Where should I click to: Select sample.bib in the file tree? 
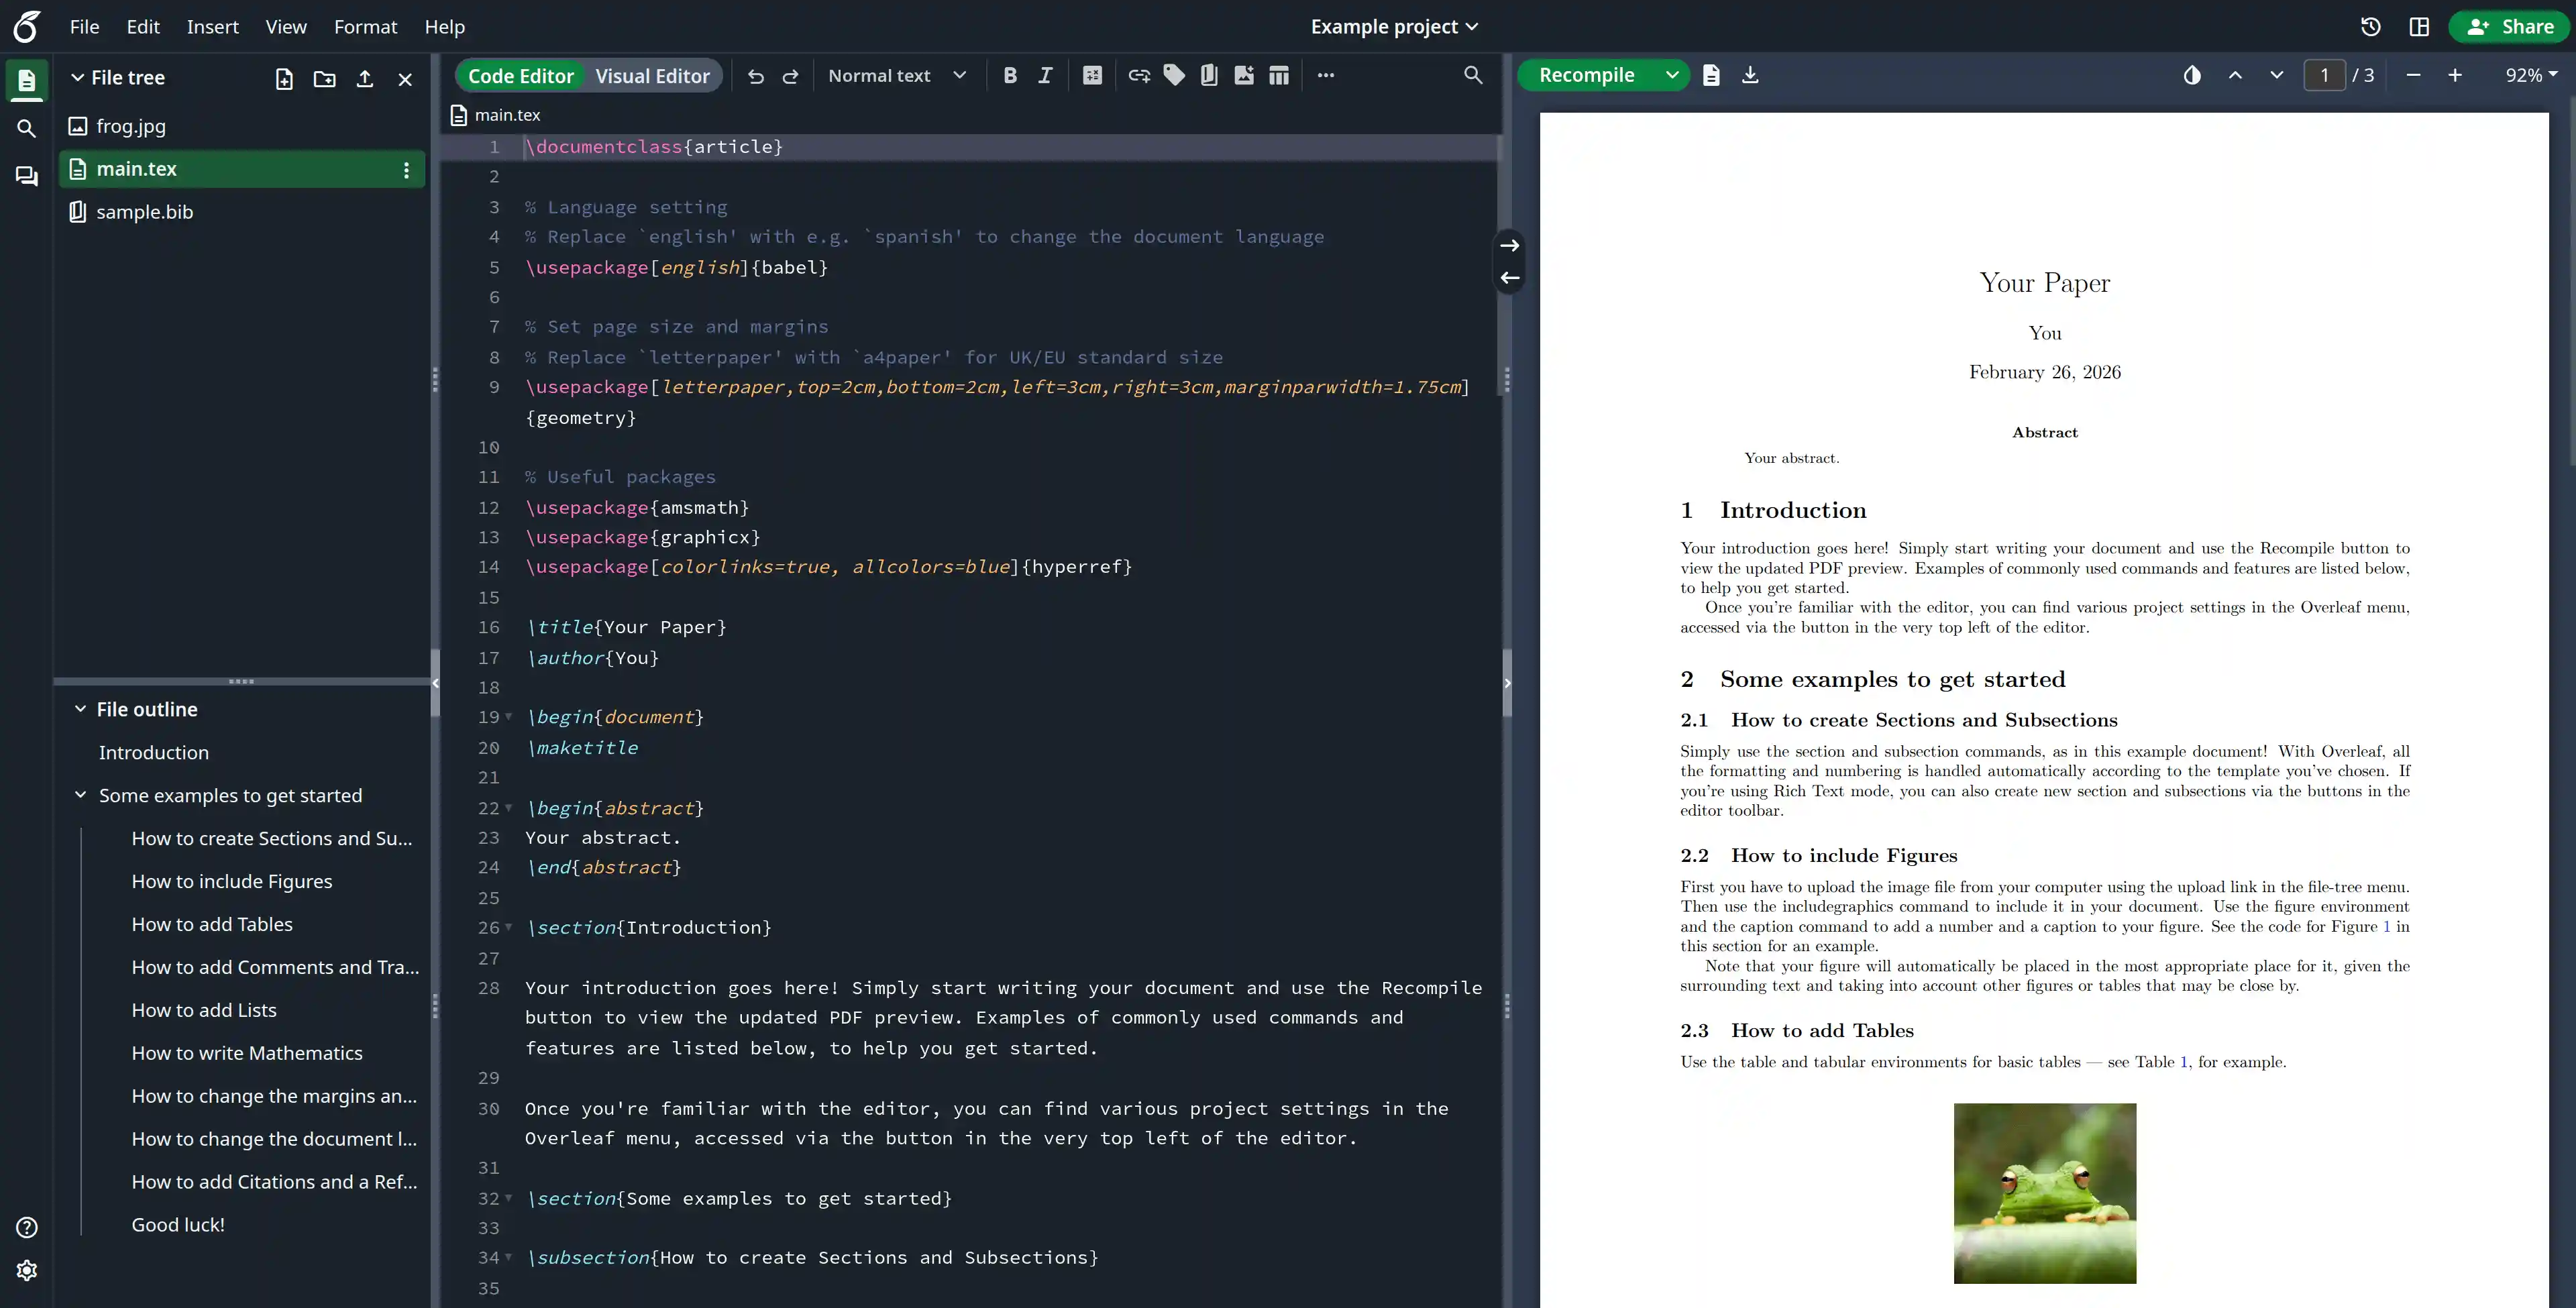pos(146,212)
